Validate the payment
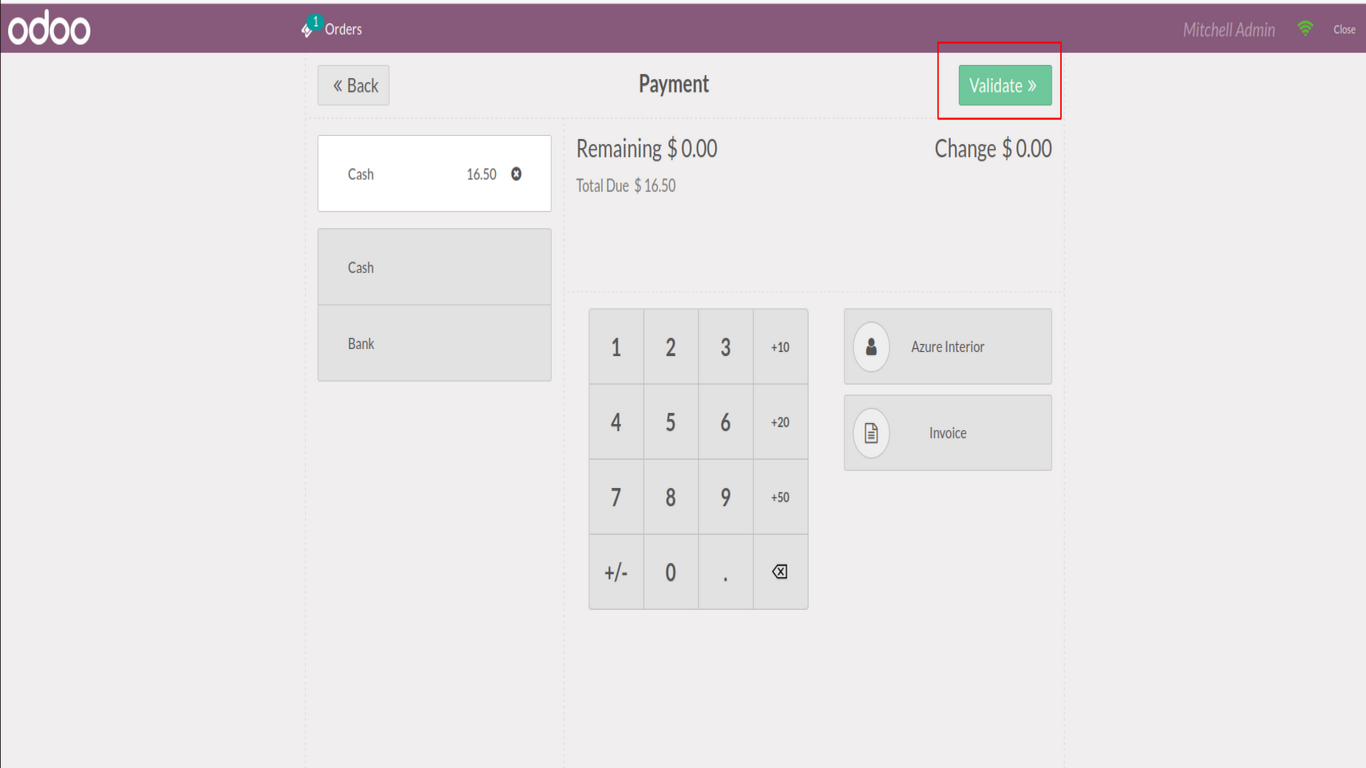Screen dimensions: 1366x768 click(x=1004, y=85)
